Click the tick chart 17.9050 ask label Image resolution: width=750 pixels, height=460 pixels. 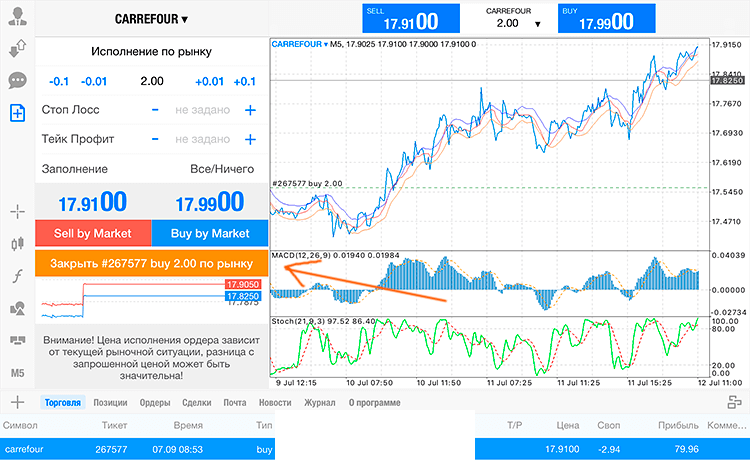point(243,285)
